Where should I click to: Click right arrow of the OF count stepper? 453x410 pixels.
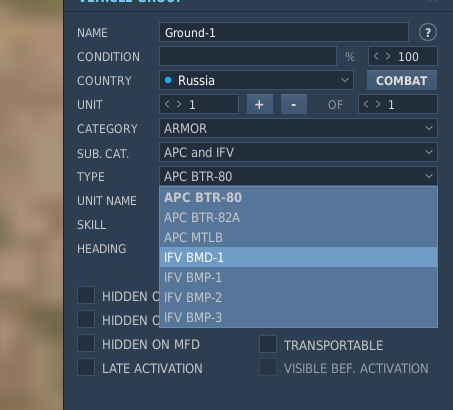click(378, 104)
